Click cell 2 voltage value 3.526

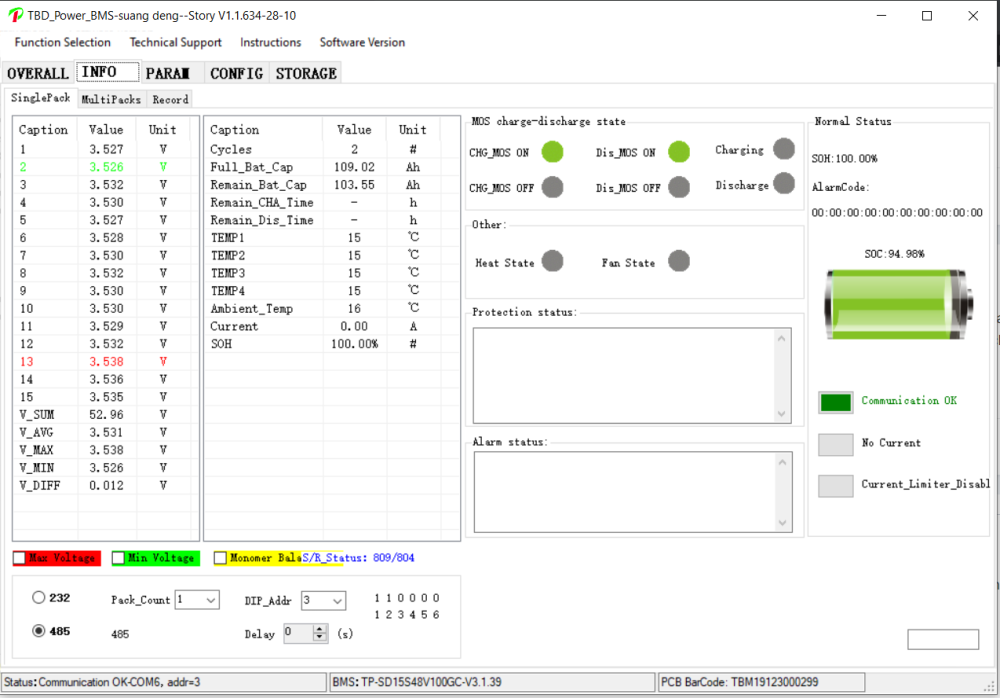pyautogui.click(x=106, y=167)
